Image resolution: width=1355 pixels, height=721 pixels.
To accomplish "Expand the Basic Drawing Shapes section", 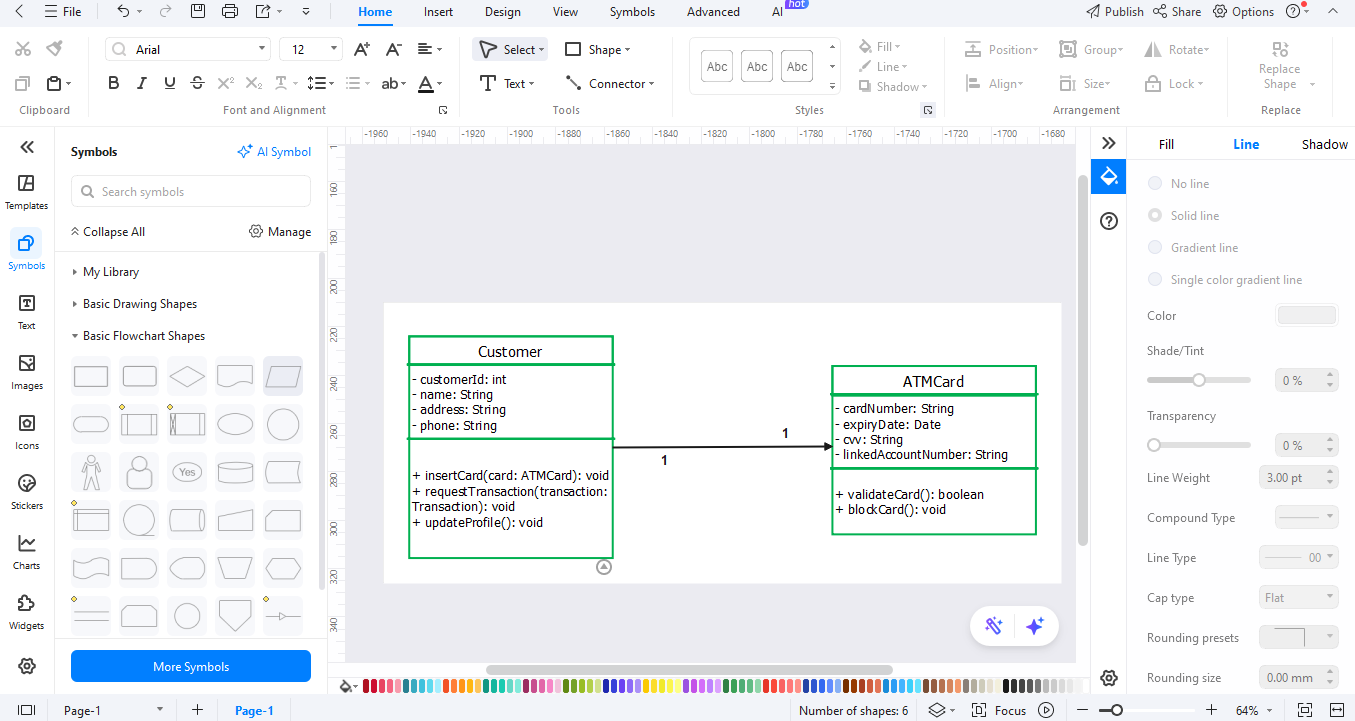I will 134,304.
